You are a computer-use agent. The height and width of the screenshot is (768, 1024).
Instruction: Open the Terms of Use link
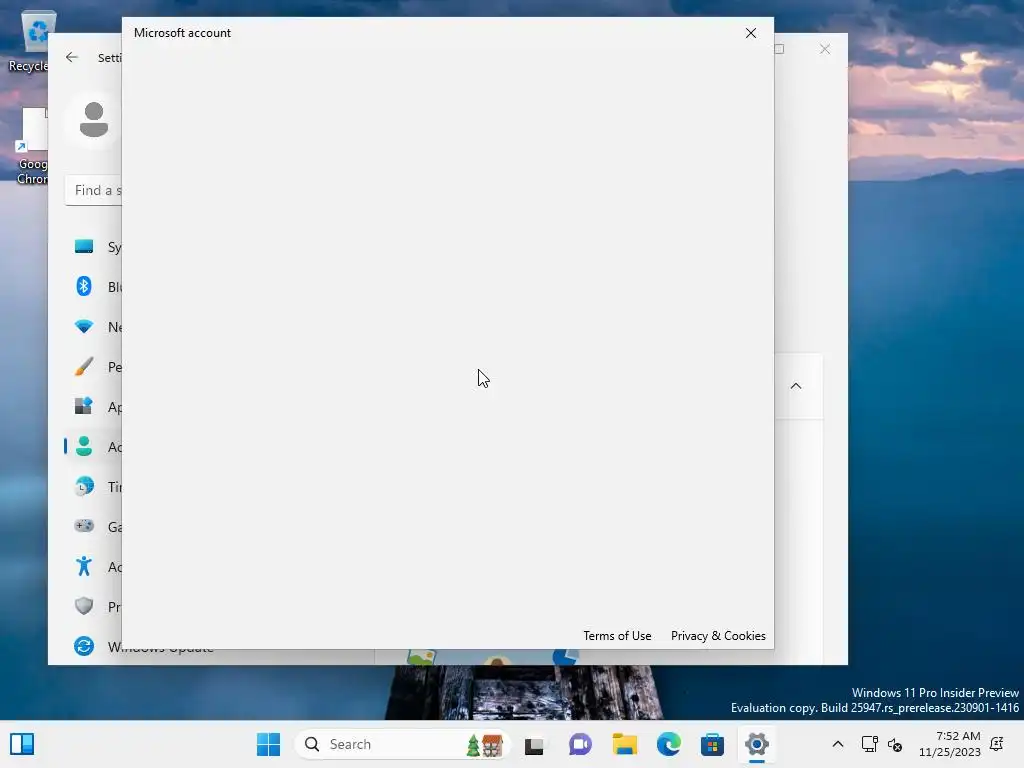pos(617,635)
